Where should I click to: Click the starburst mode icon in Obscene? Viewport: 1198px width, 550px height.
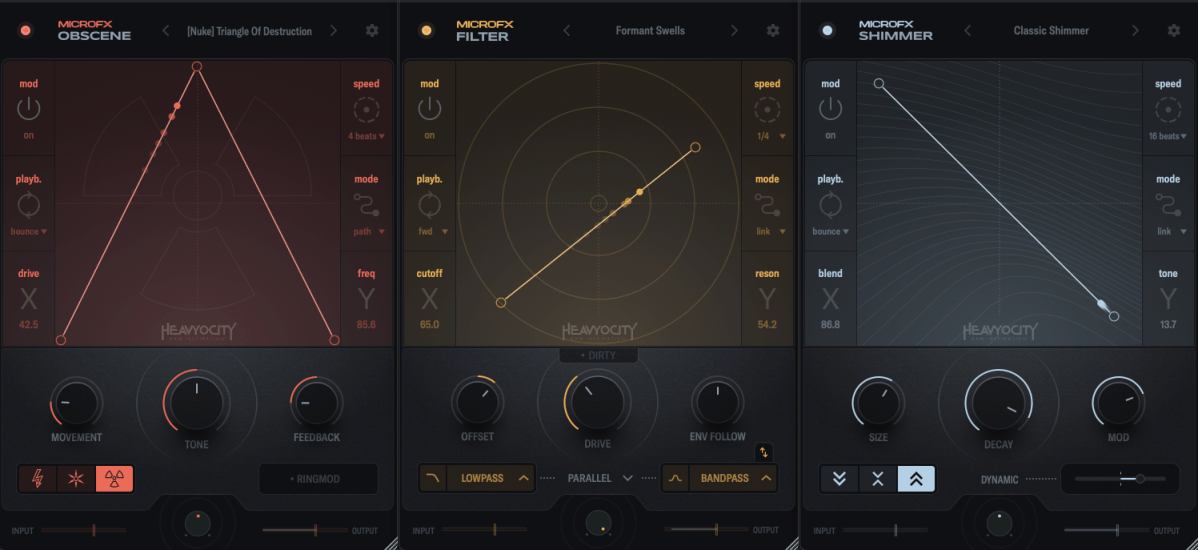click(76, 479)
